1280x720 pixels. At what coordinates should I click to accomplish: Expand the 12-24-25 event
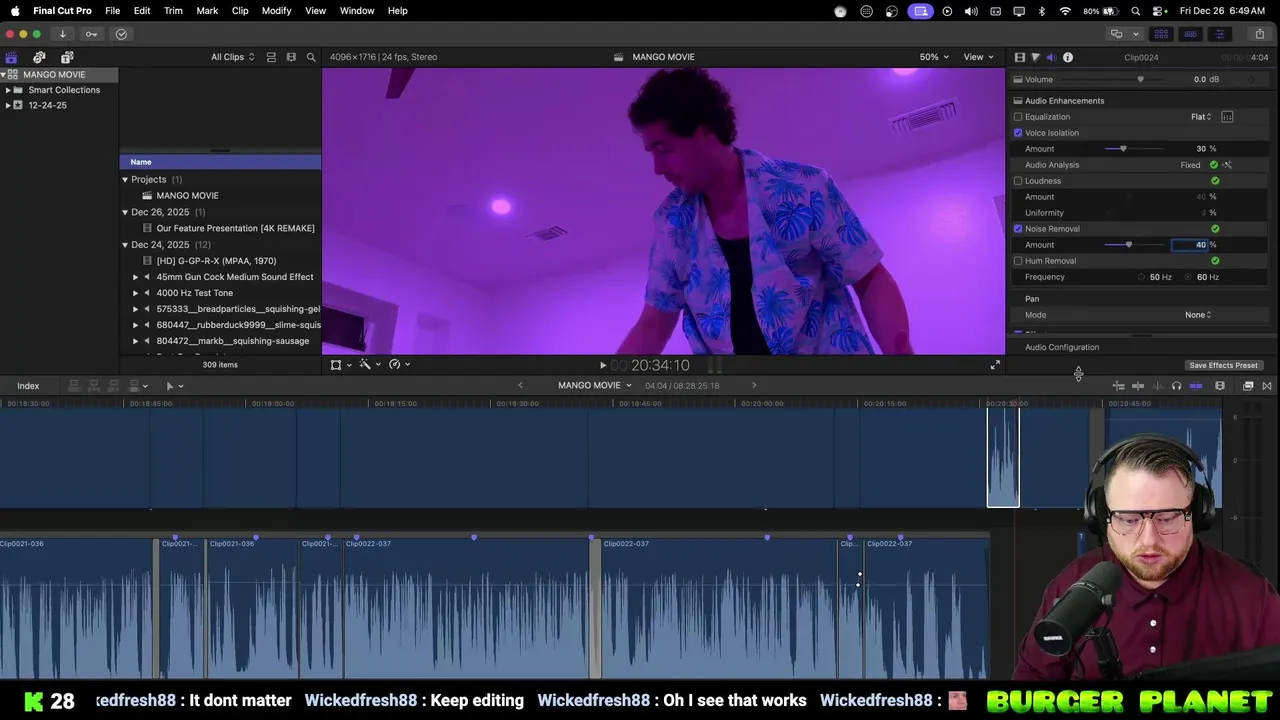(8, 105)
